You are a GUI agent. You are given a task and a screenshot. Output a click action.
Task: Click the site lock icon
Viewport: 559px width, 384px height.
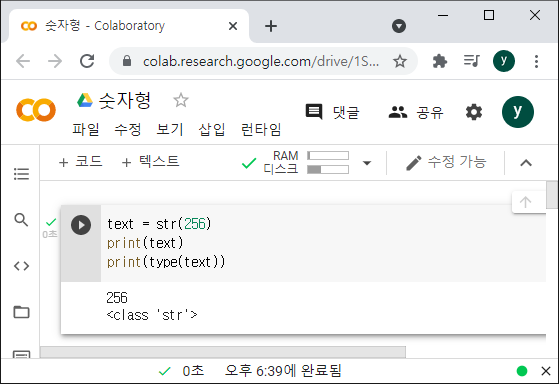tap(127, 61)
